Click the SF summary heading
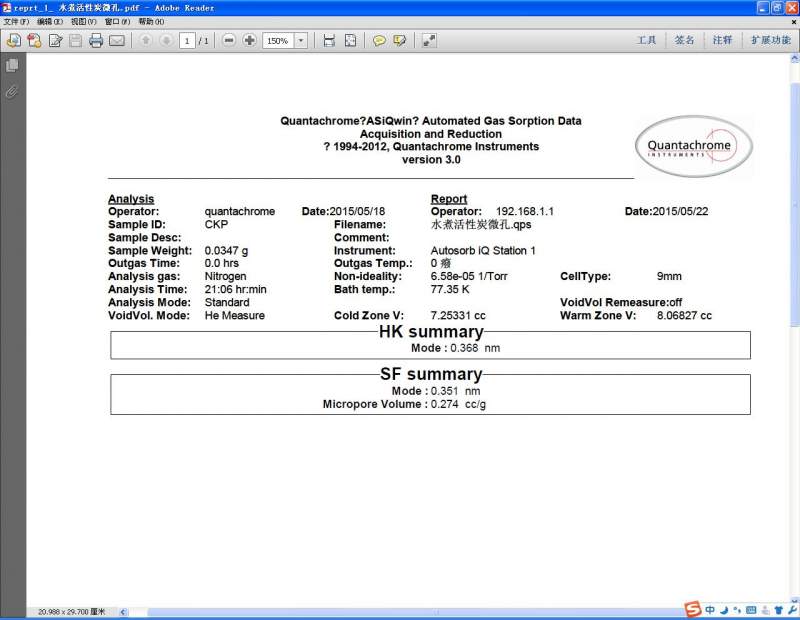Viewport: 800px width, 620px height. [x=431, y=374]
